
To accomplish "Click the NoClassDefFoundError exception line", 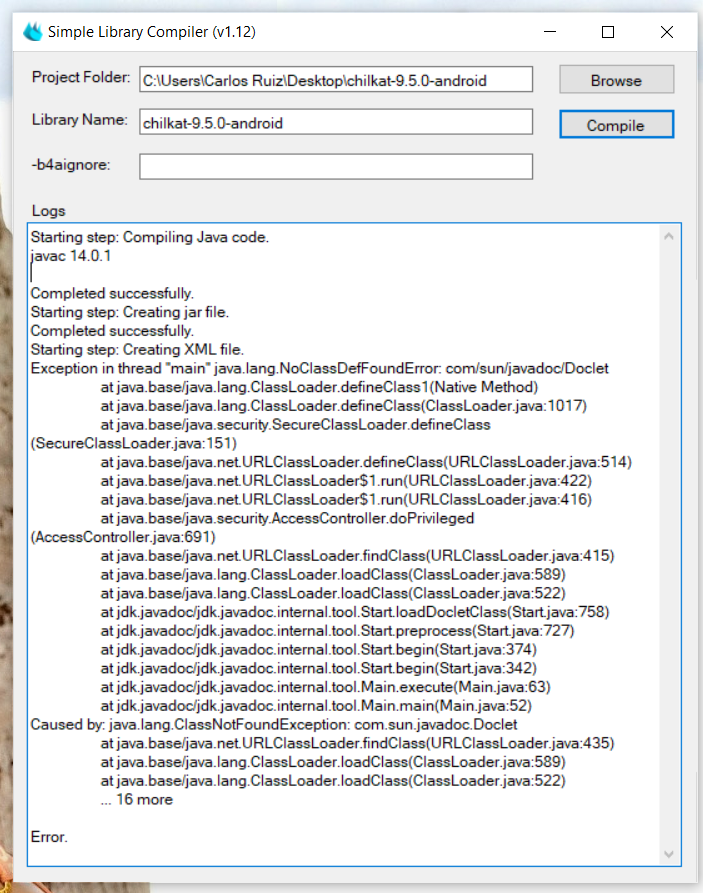I will 320,368.
